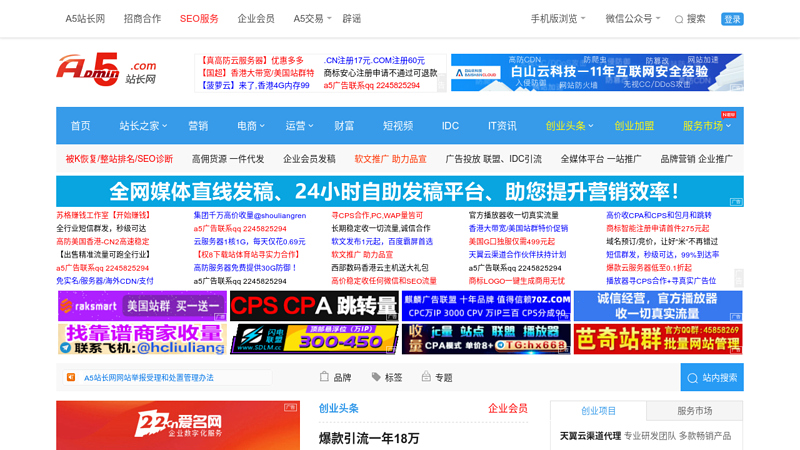Image resolution: width=800 pixels, height=450 pixels.
Task: Click the 标签 tag icon
Action: tap(376, 377)
